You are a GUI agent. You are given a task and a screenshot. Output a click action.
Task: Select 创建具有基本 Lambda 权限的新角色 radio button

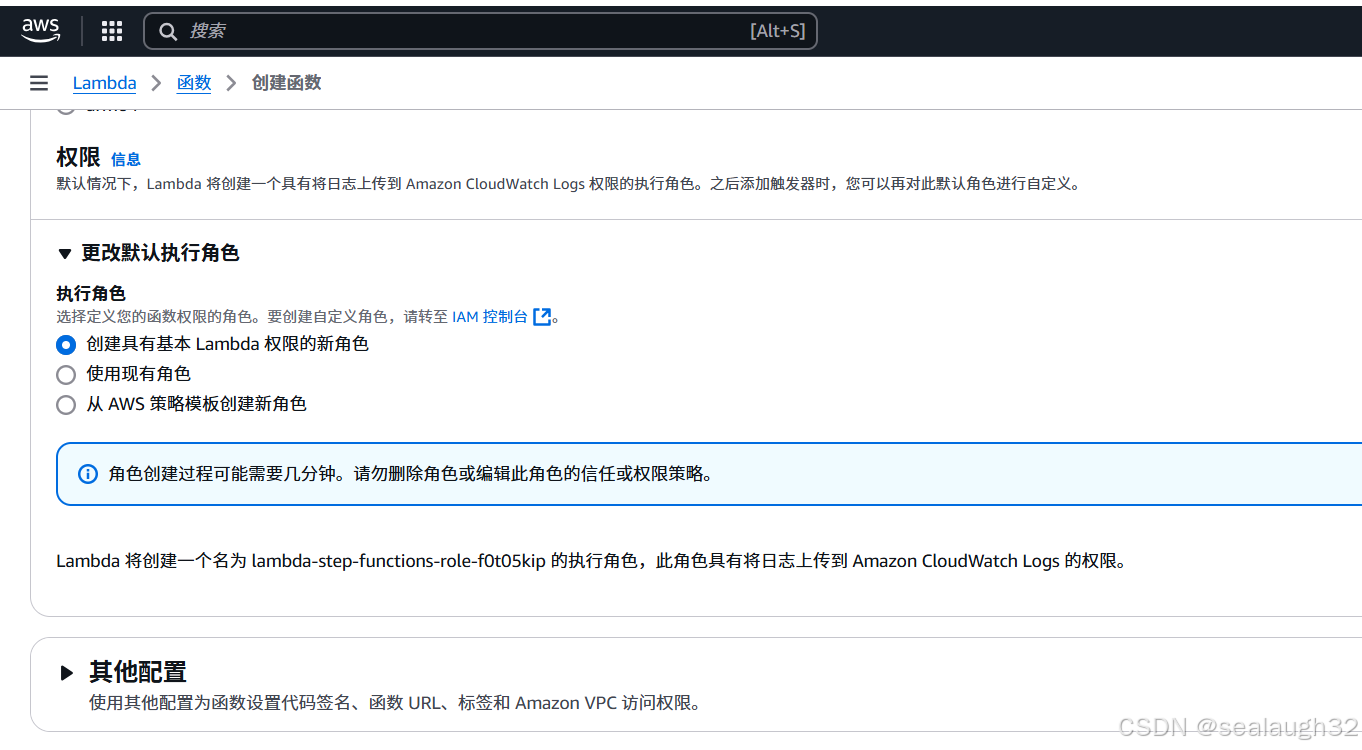(x=66, y=345)
